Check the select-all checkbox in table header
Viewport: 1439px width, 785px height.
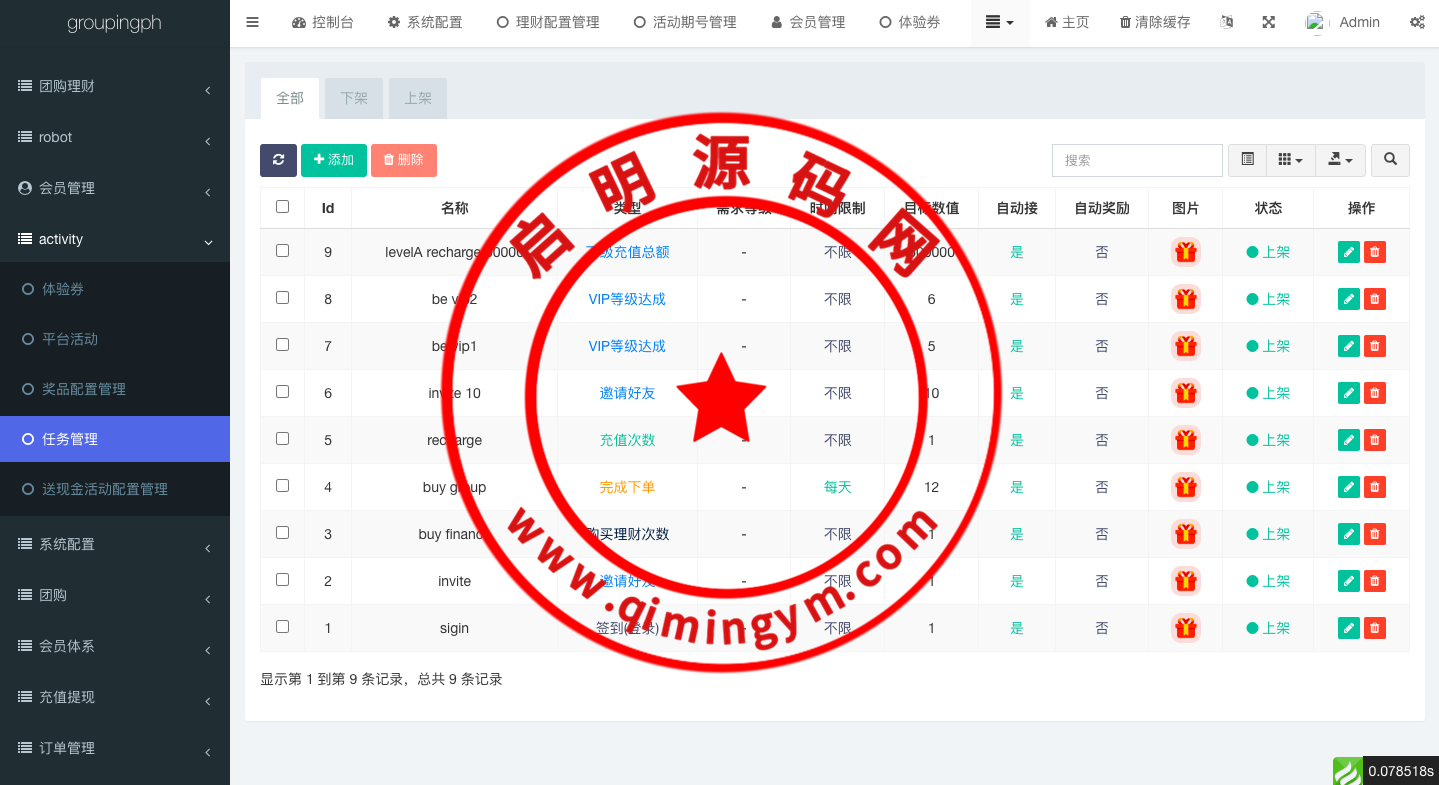click(x=282, y=207)
